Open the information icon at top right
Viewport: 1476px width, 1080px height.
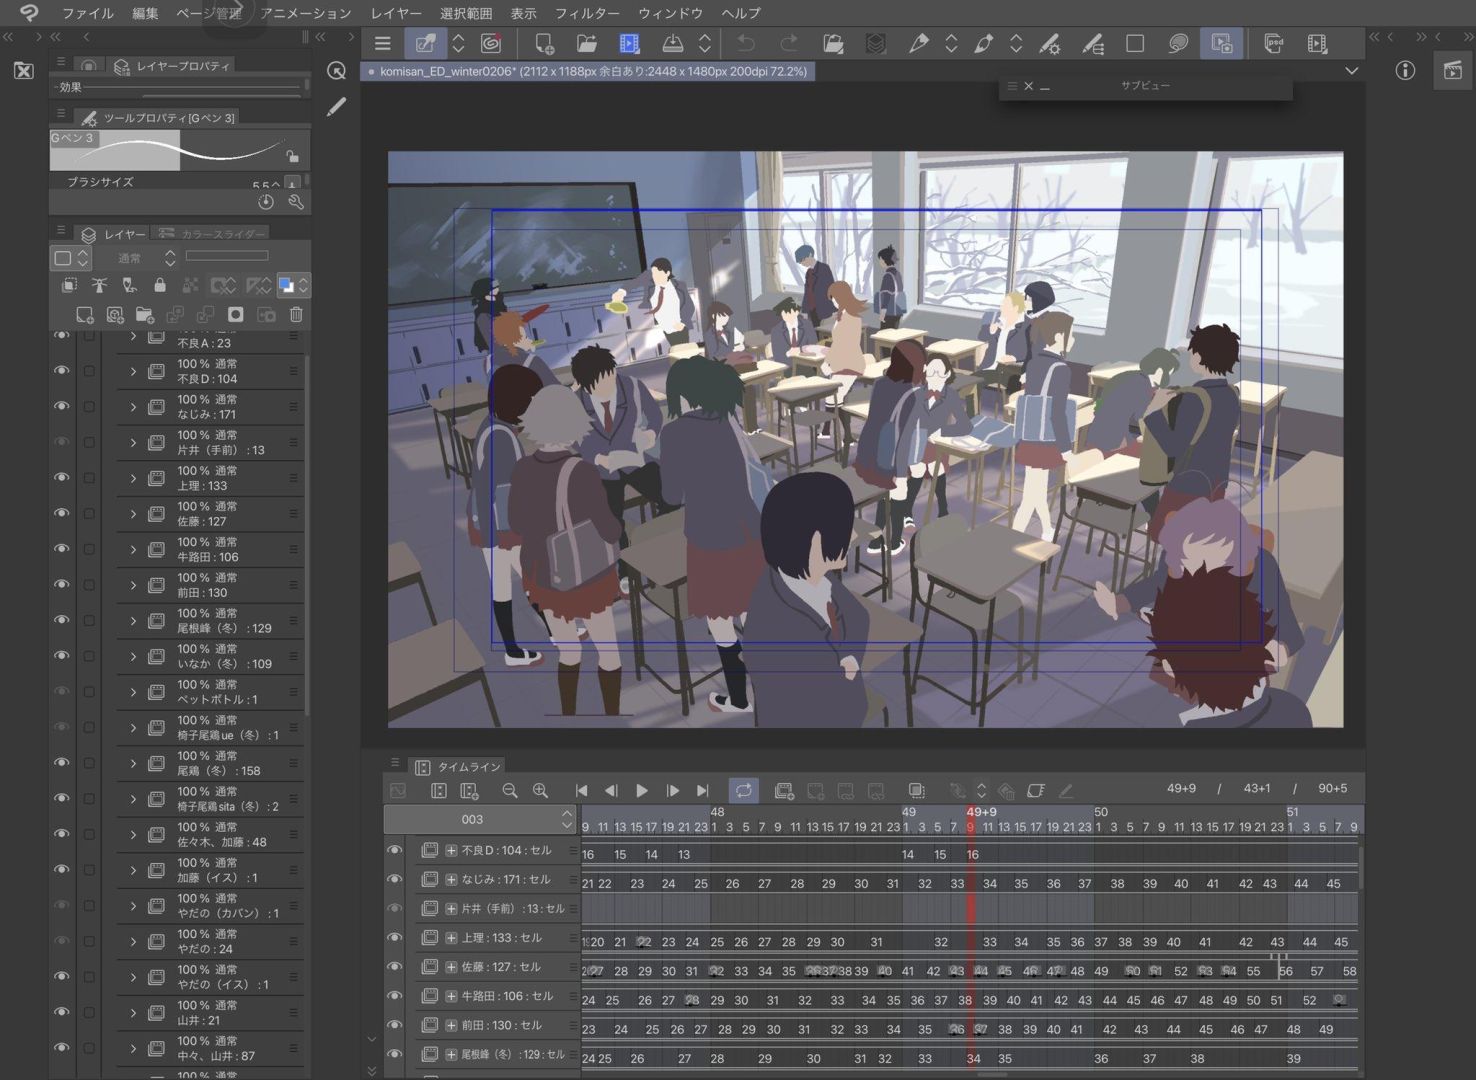point(1405,70)
